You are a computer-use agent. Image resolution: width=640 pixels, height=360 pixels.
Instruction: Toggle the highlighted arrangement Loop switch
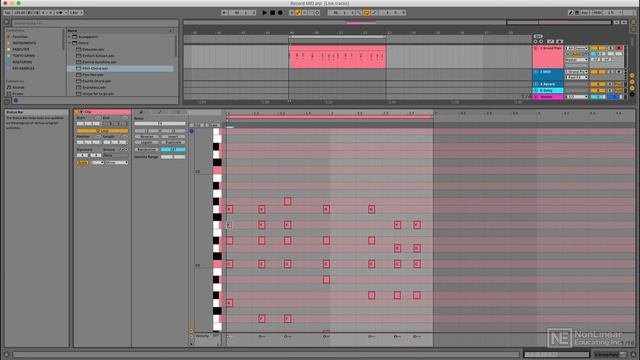(x=367, y=13)
